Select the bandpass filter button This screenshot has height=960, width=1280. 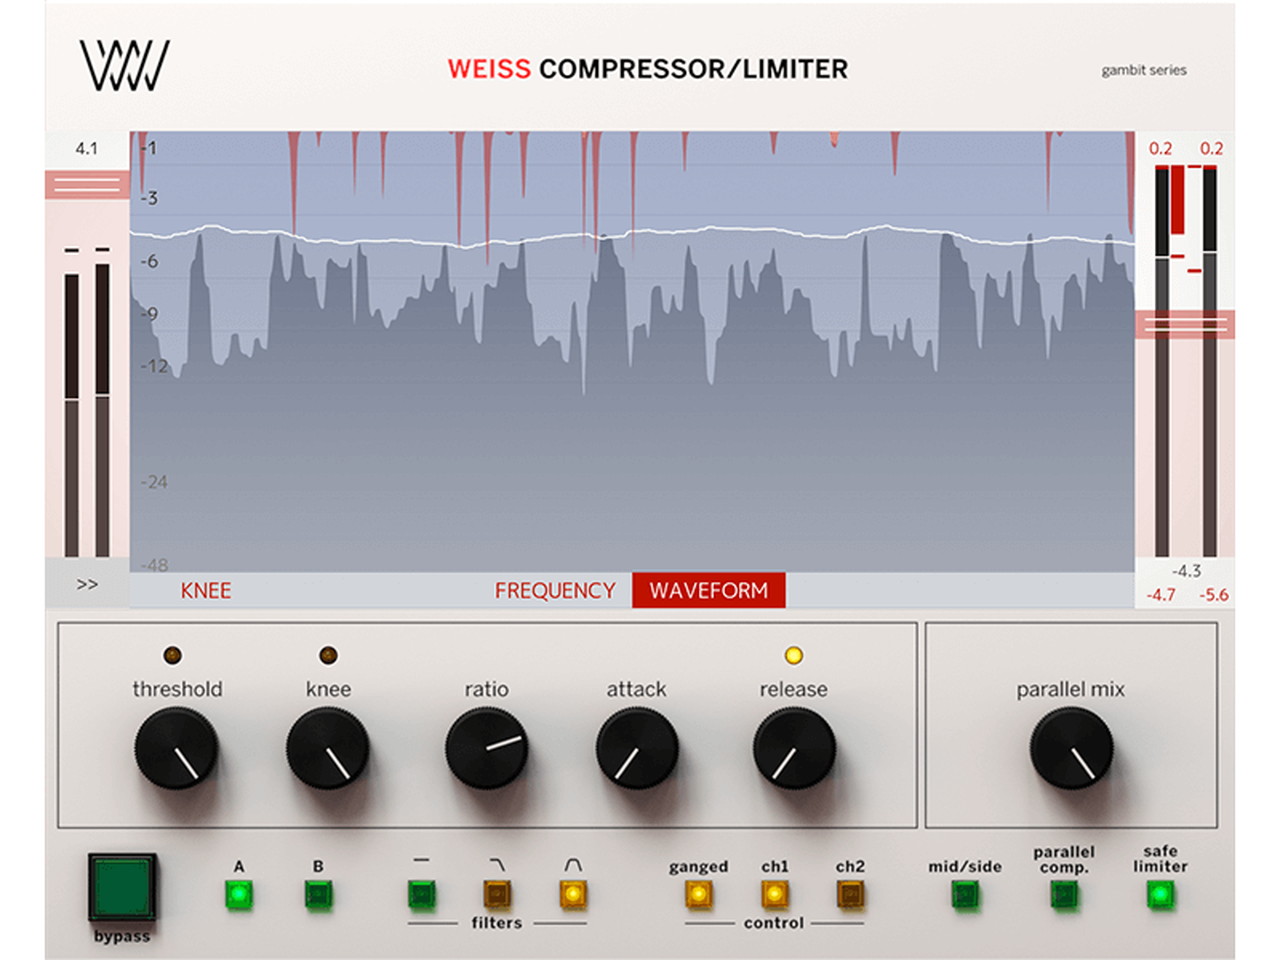[572, 893]
